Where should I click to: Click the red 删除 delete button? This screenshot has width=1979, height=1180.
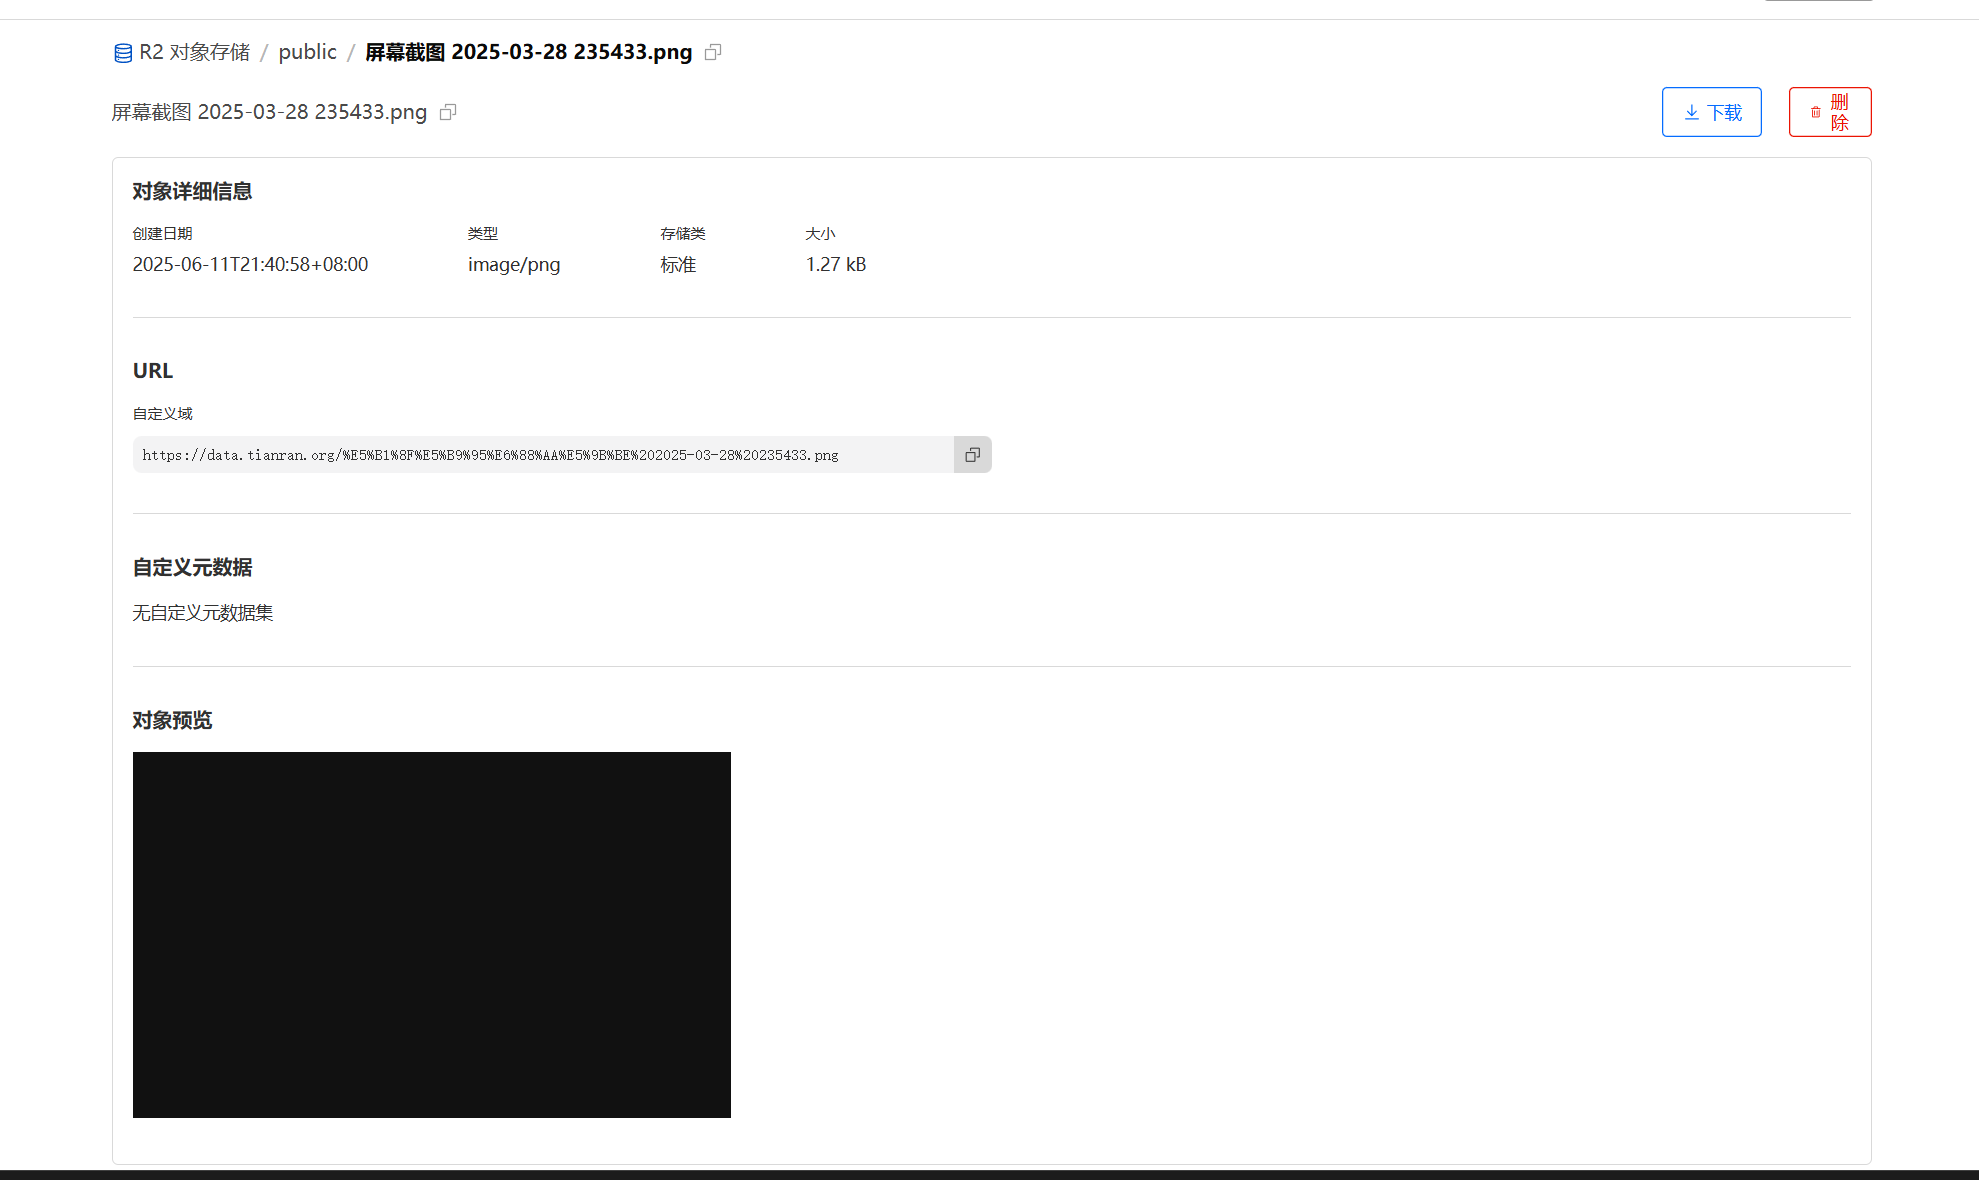tap(1829, 112)
